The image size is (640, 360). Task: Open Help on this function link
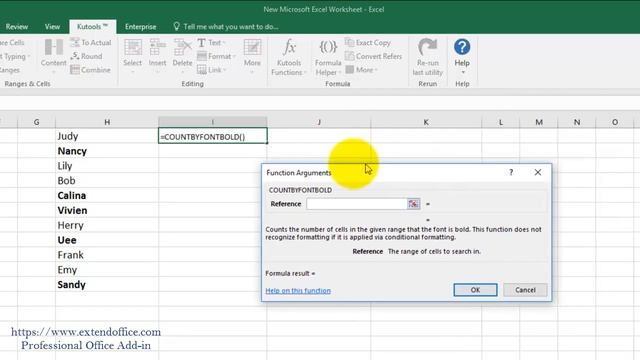click(x=298, y=291)
